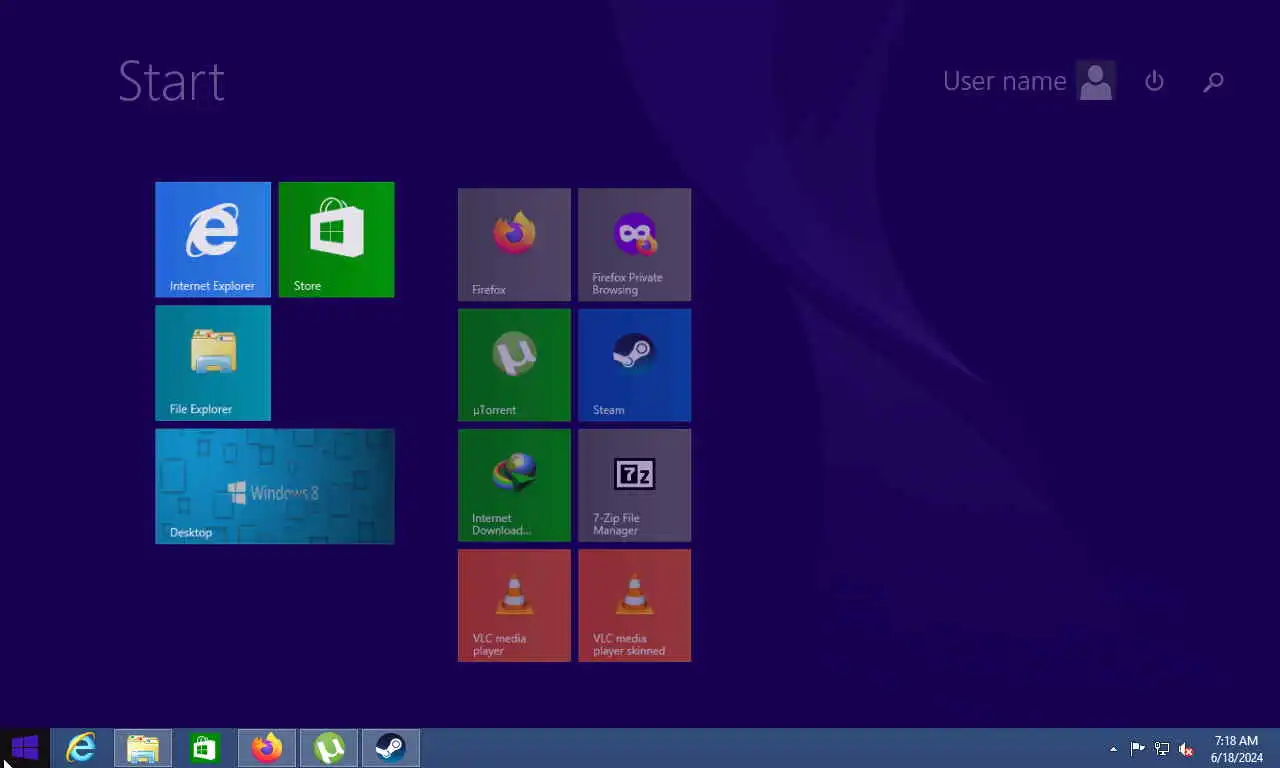Open the Internet Explorer tile
Image resolution: width=1280 pixels, height=768 pixels.
click(213, 239)
